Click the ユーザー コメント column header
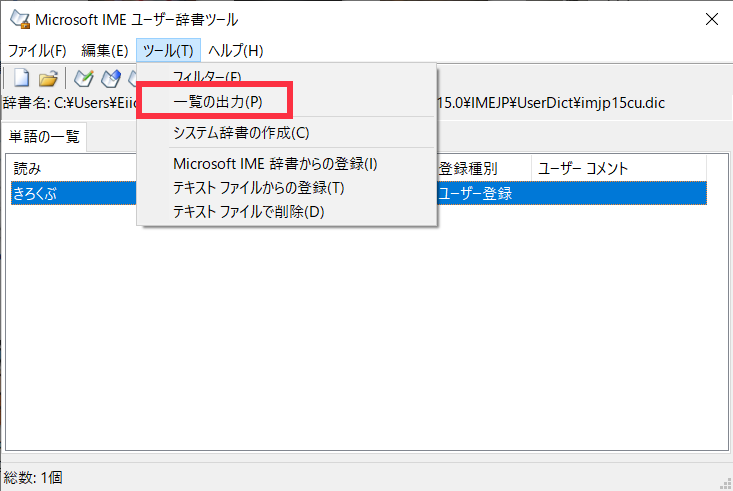This screenshot has width=733, height=491. [617, 168]
